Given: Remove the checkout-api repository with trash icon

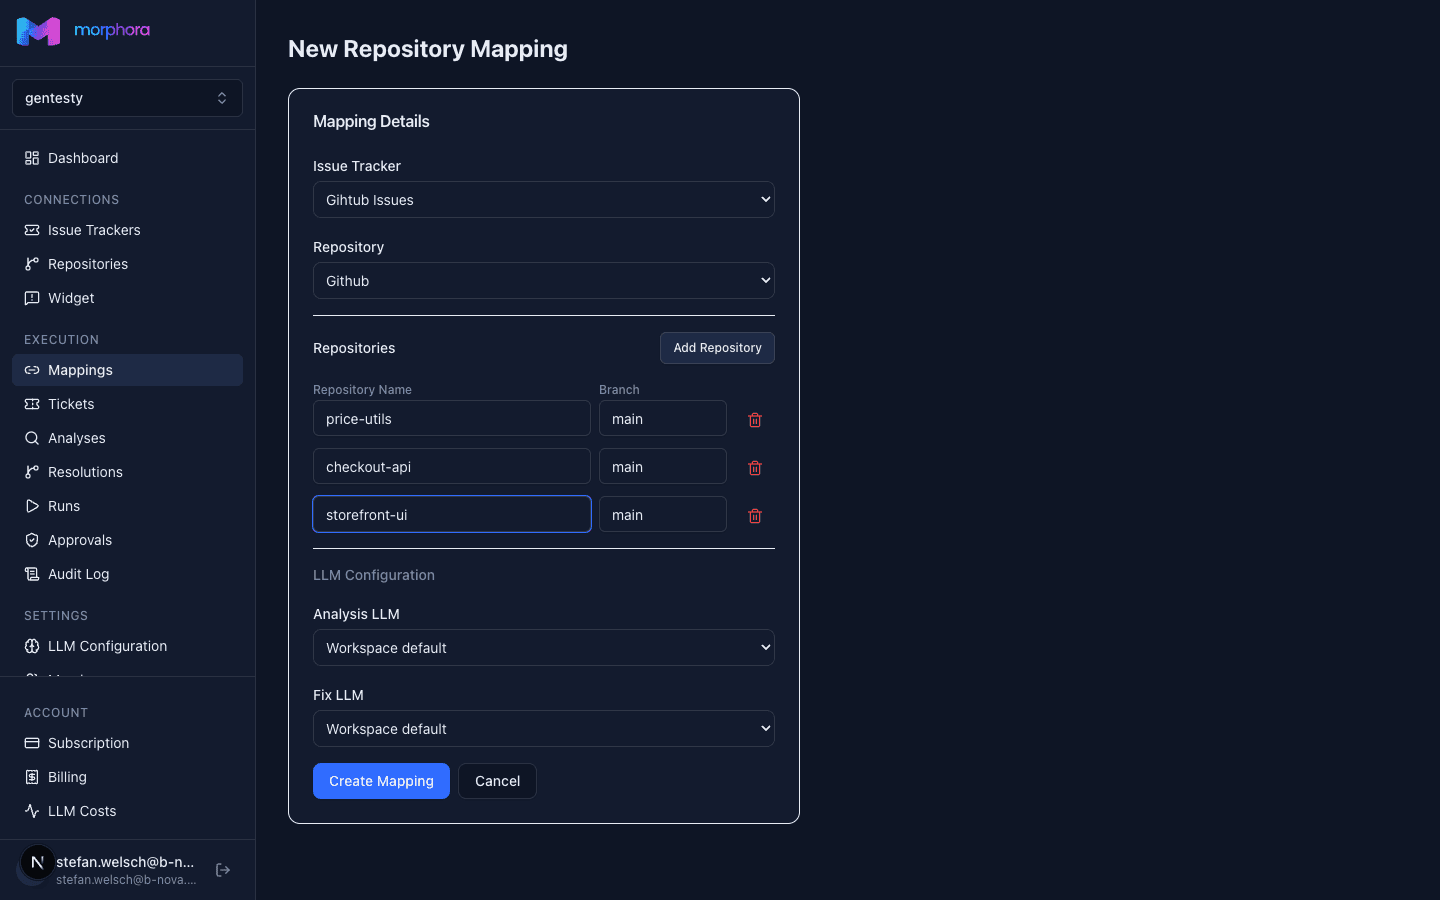Looking at the screenshot, I should tap(755, 467).
